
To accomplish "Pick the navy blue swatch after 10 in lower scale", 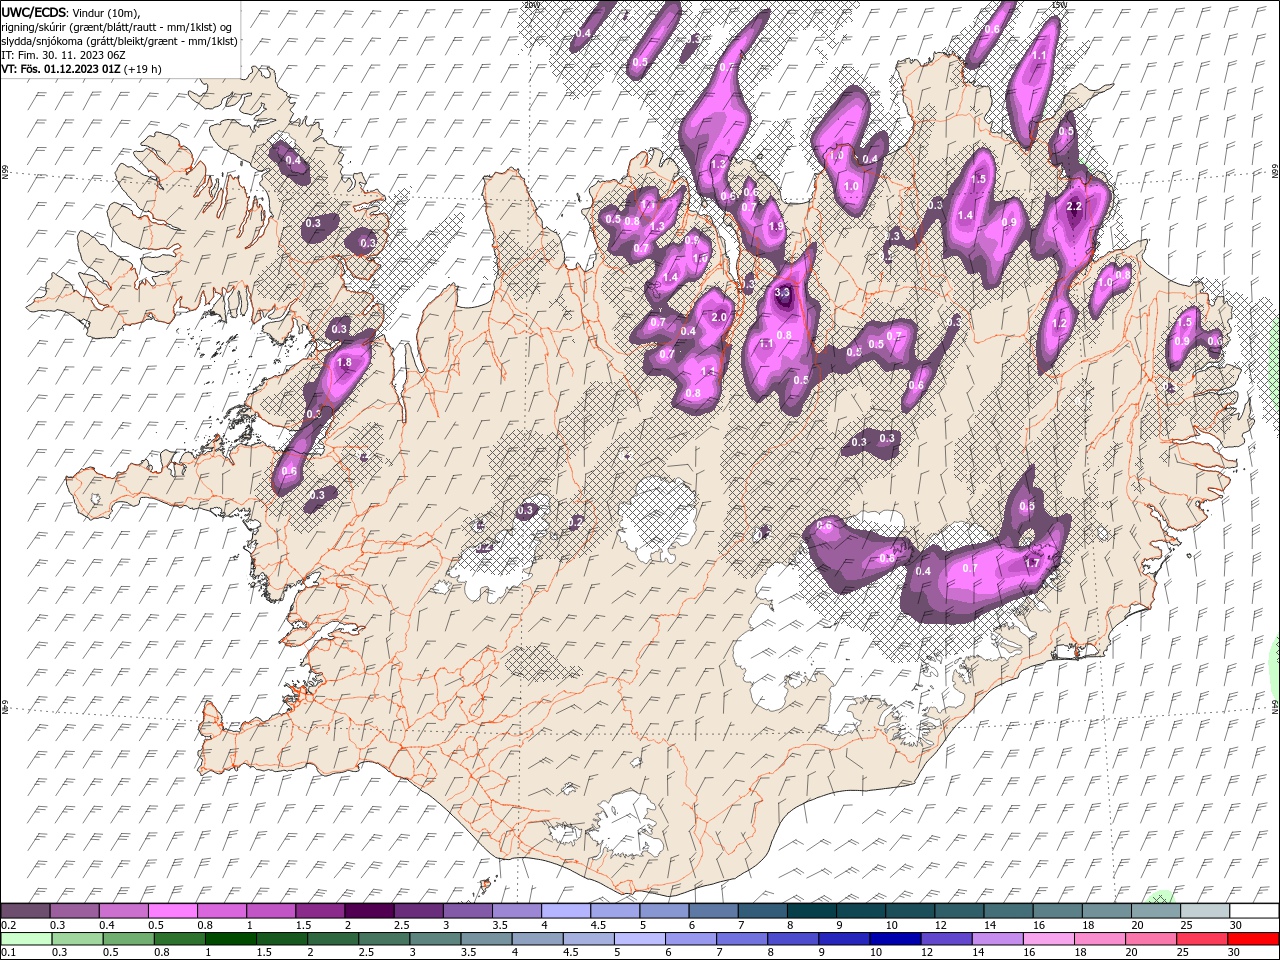I will 893,939.
